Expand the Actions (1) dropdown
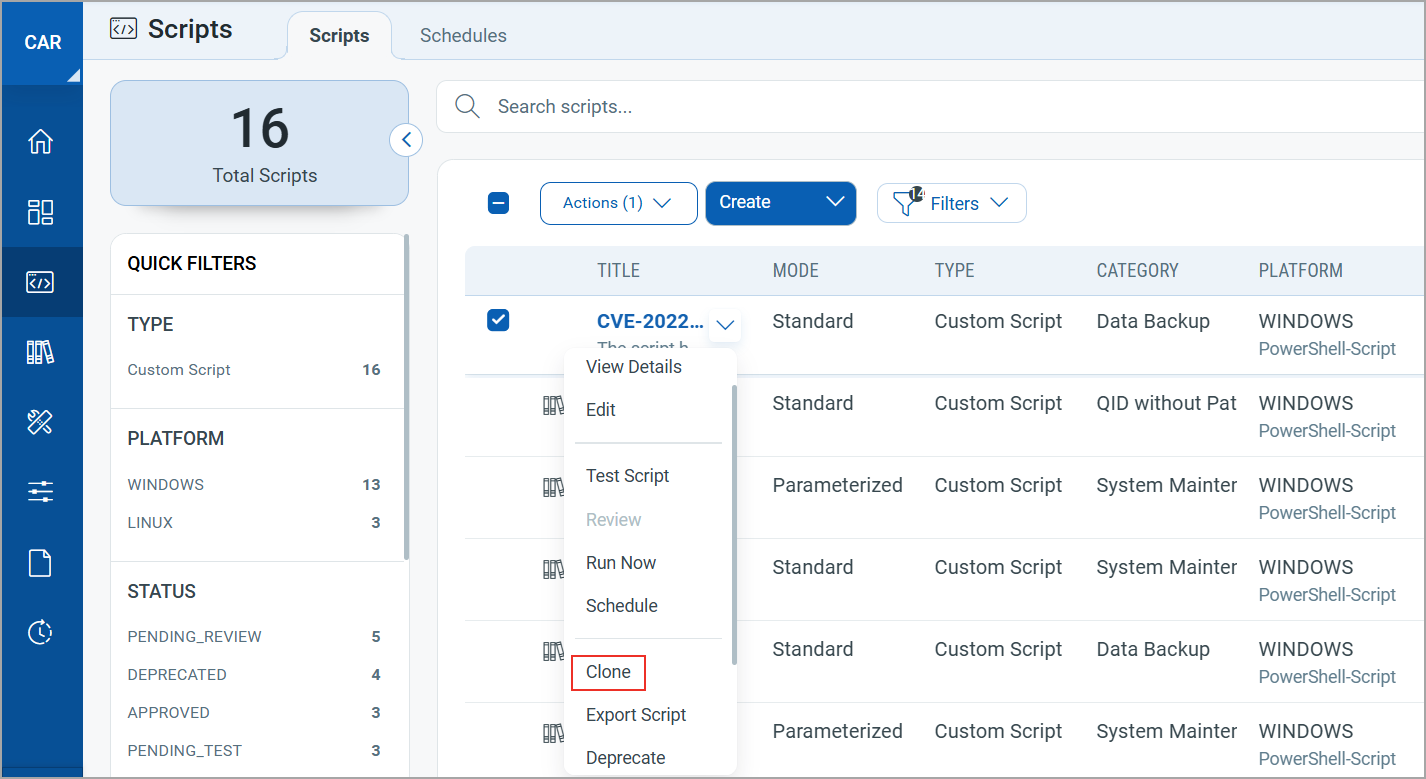 tap(619, 203)
